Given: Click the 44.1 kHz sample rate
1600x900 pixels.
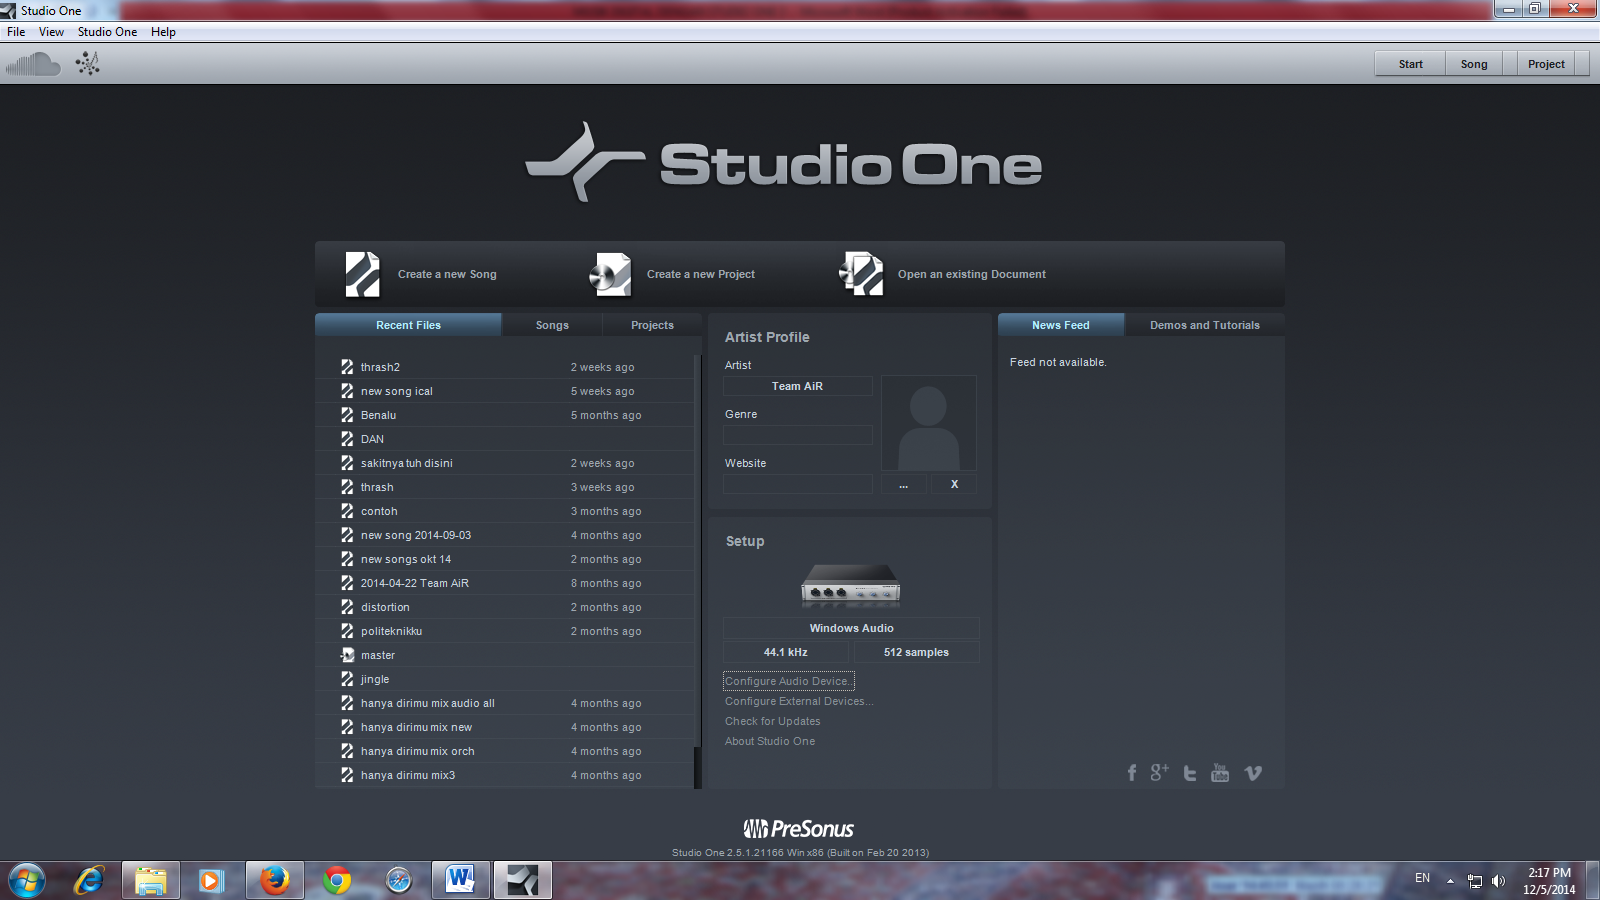Looking at the screenshot, I should [x=786, y=652].
